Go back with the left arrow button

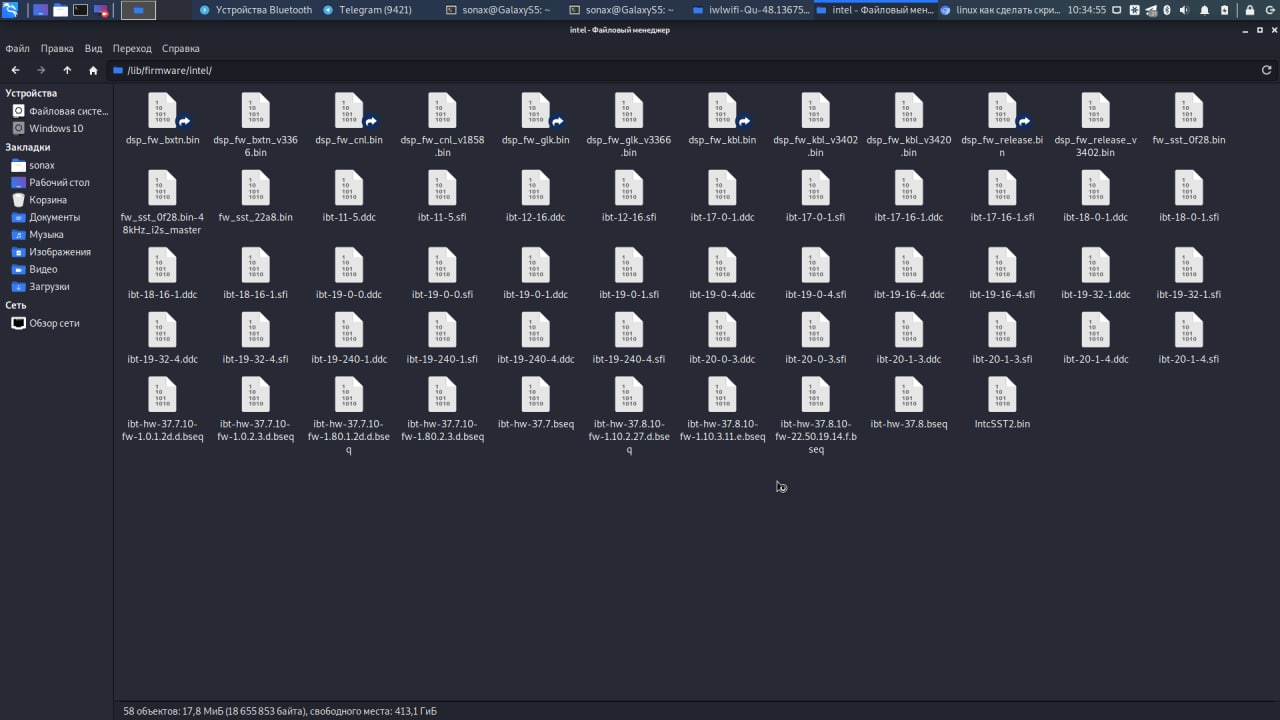[x=15, y=70]
